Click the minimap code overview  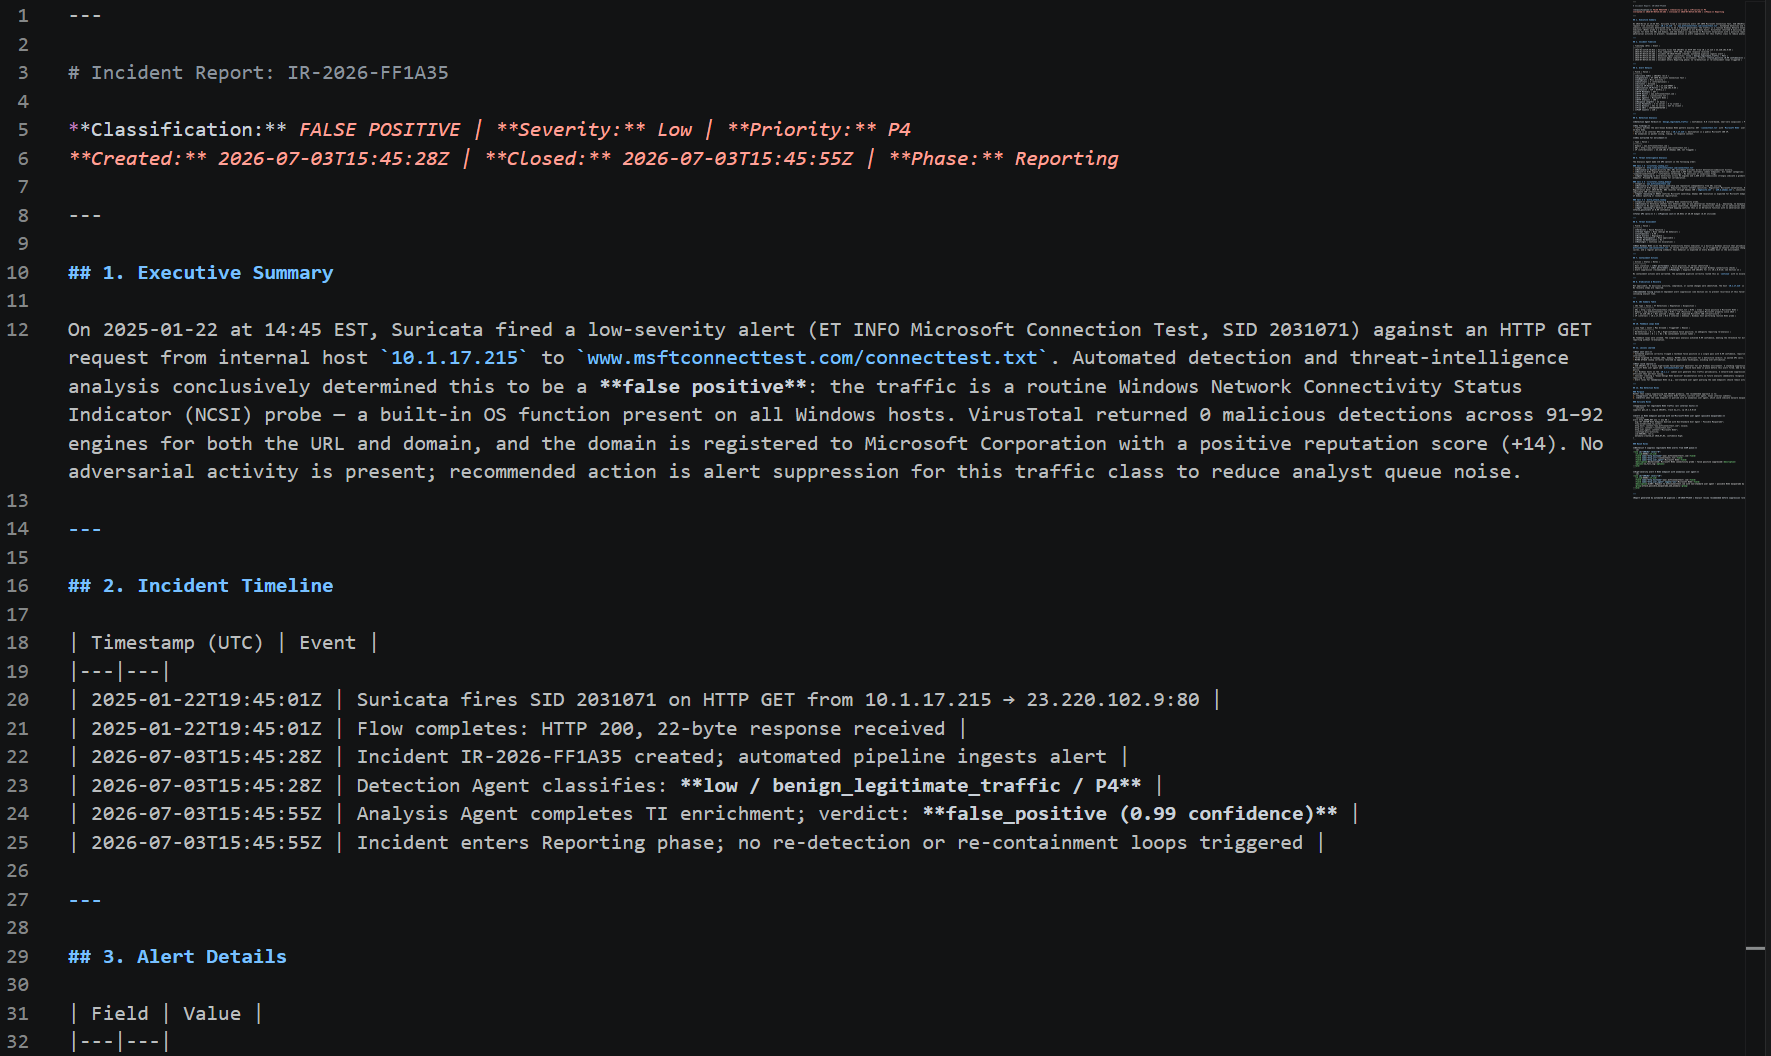pyautogui.click(x=1688, y=250)
